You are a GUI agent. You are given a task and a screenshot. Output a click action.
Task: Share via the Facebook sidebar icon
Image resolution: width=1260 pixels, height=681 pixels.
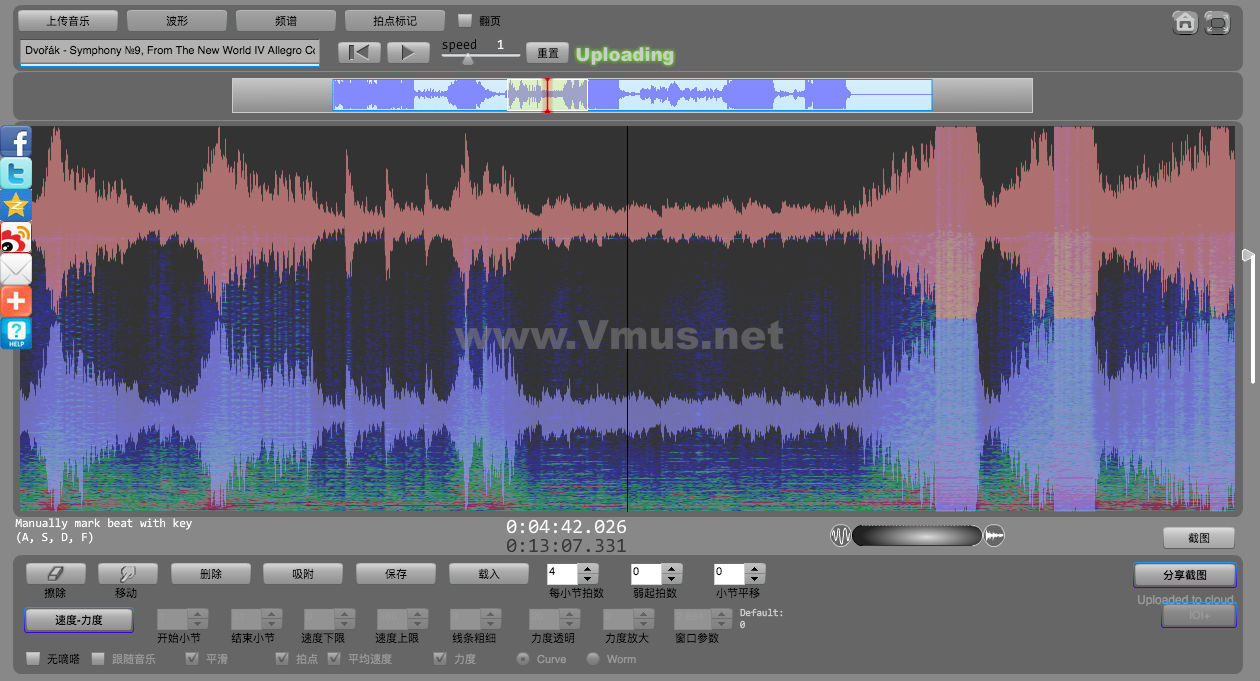(x=16, y=141)
